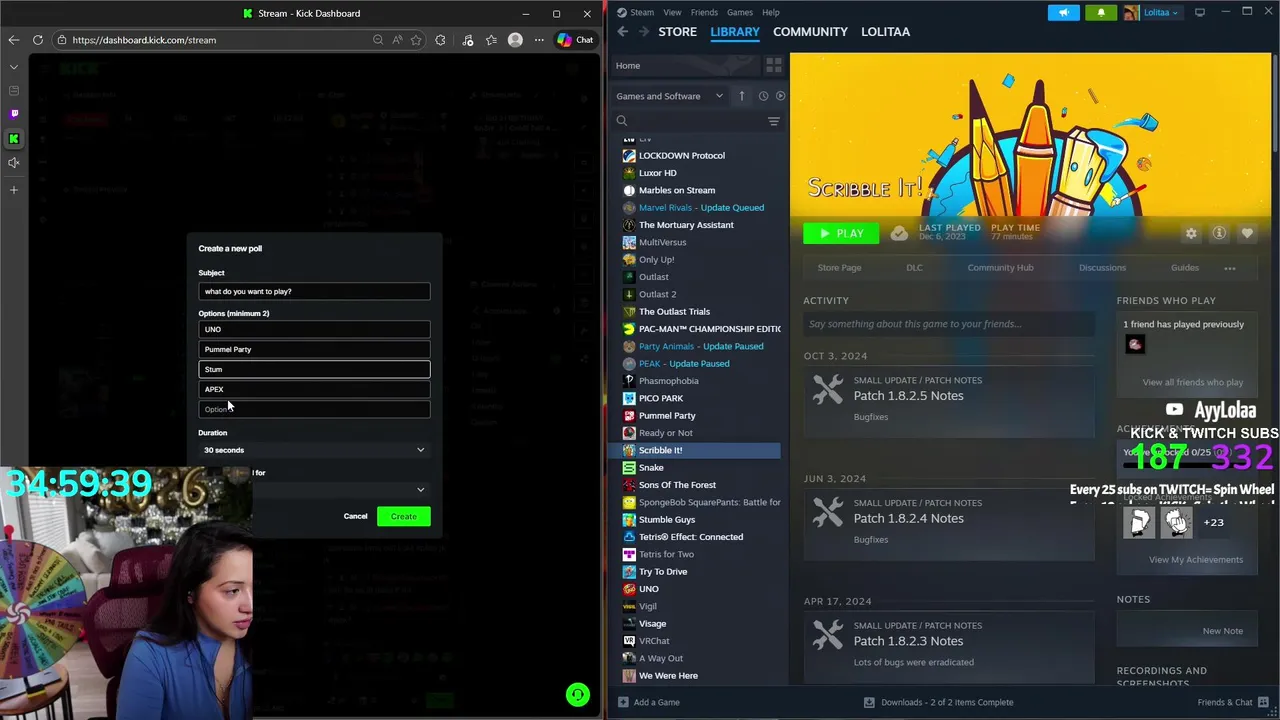Click Add a Game at the bottom

tap(647, 702)
